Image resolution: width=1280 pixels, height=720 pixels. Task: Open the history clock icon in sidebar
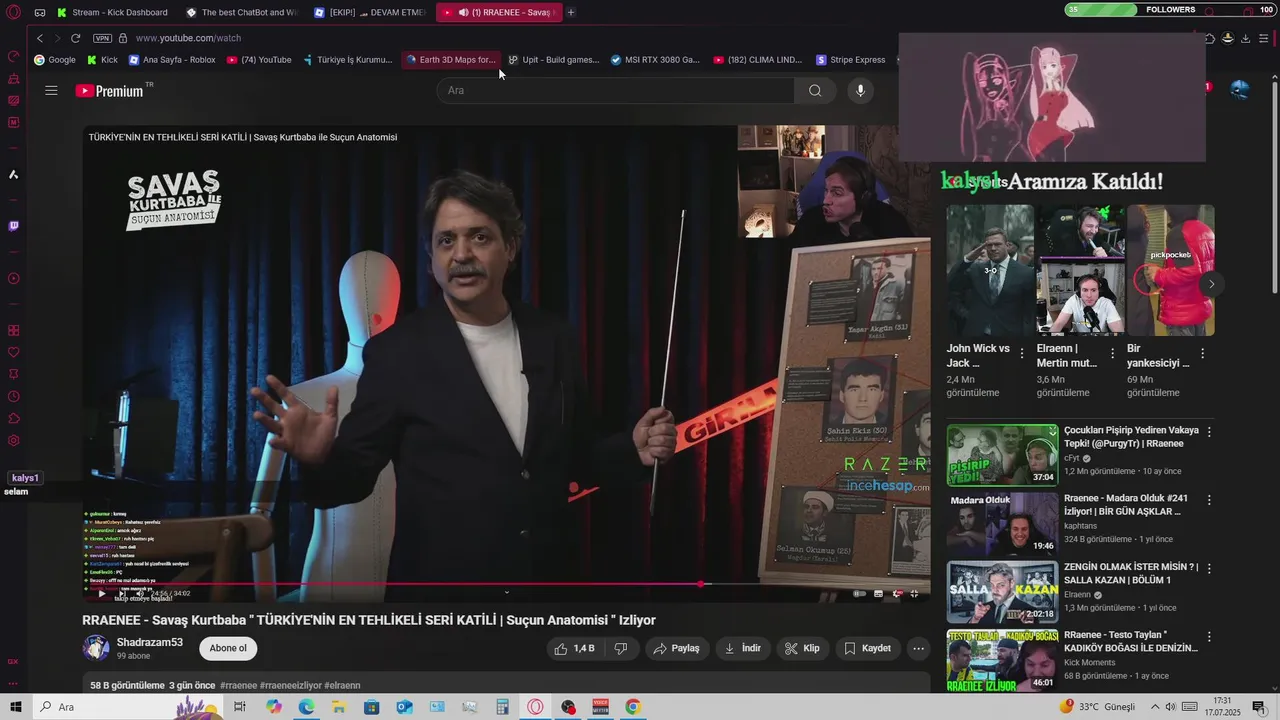coord(13,396)
